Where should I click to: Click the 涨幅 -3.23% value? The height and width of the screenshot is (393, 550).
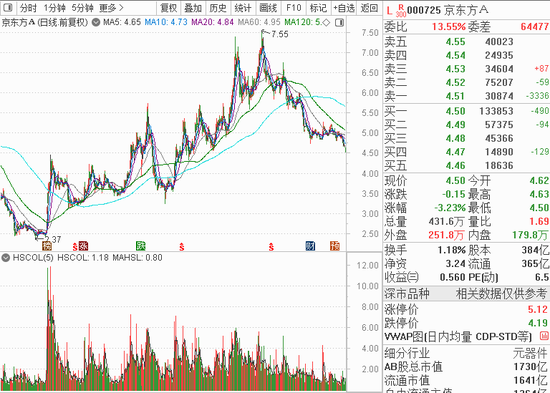click(450, 208)
